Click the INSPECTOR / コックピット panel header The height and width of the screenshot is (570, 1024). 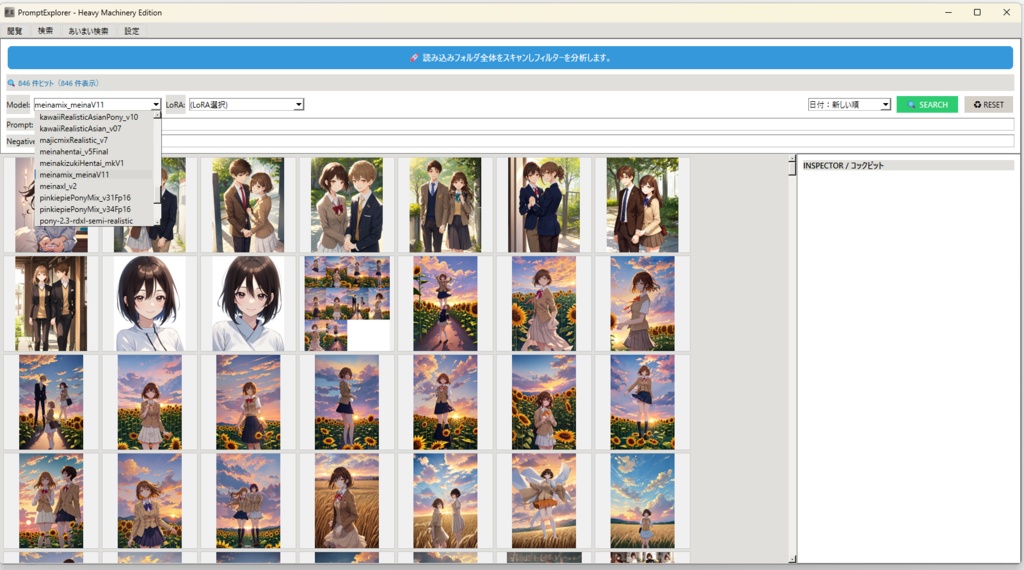point(906,165)
